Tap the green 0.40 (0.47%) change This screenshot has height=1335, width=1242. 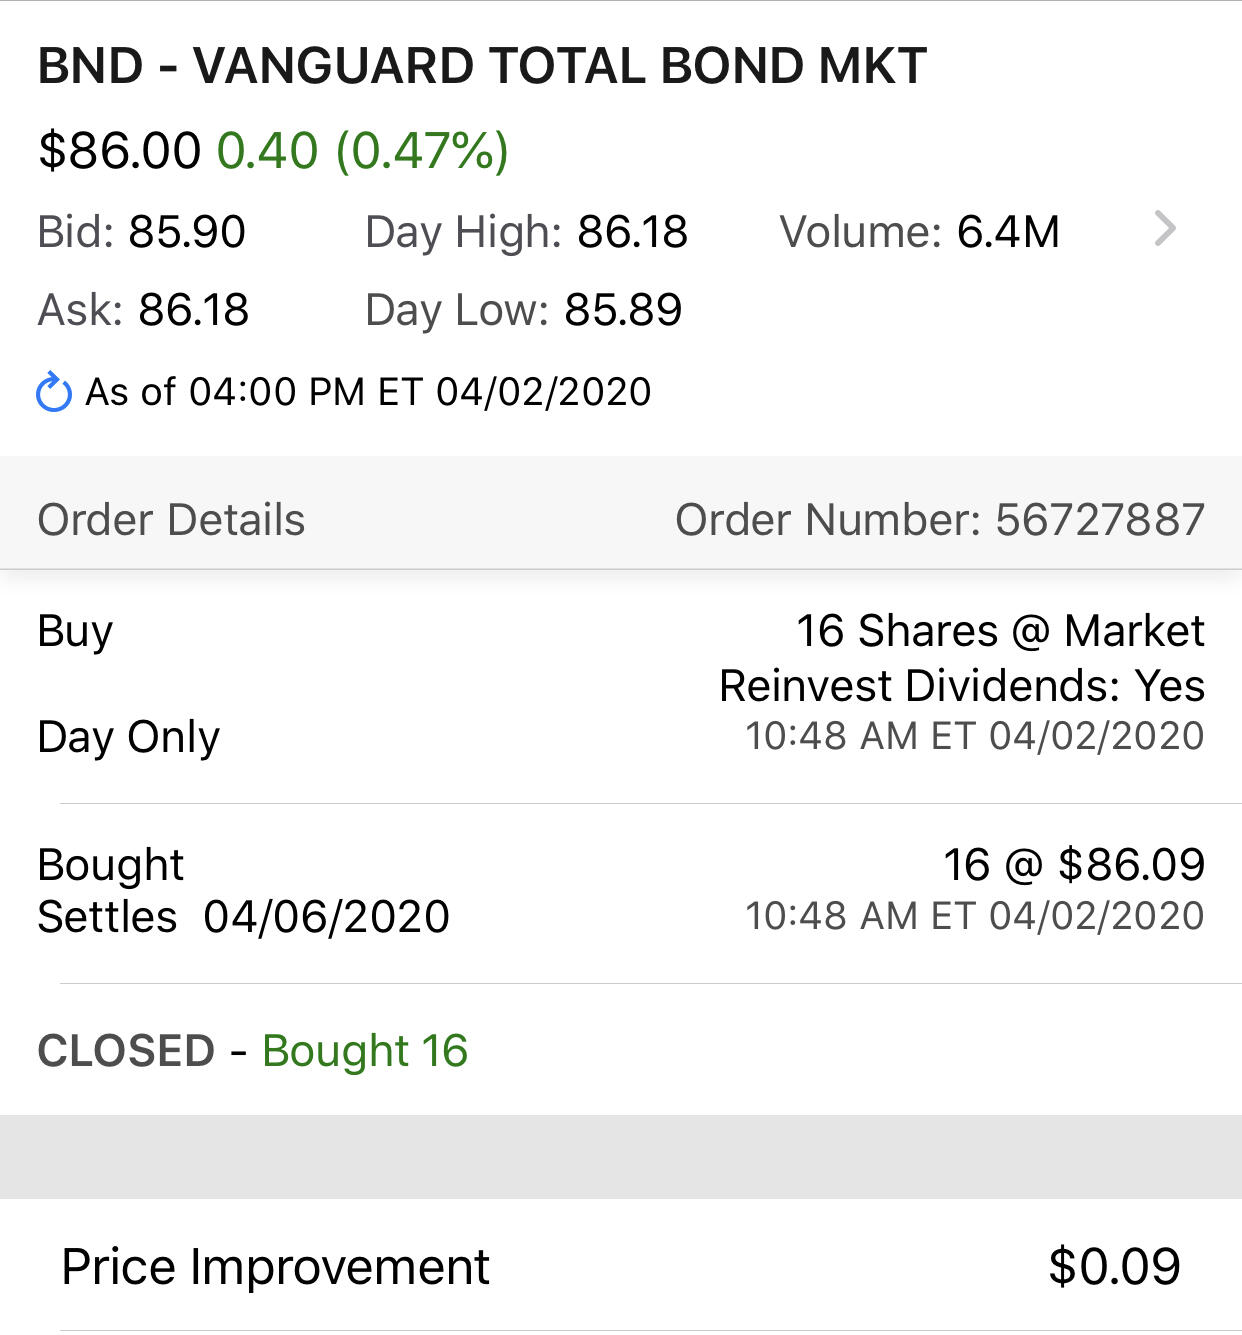(363, 151)
